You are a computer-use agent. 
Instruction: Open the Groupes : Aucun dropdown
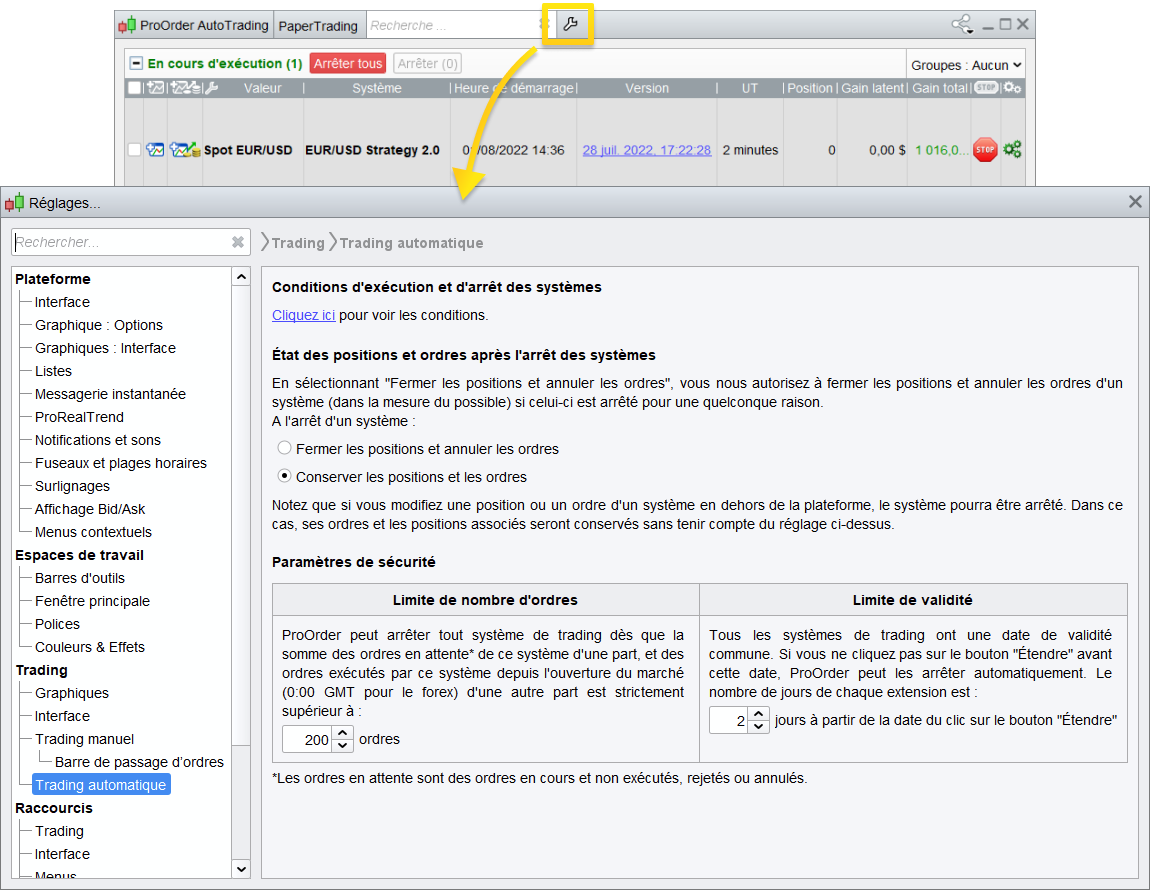[x=966, y=65]
